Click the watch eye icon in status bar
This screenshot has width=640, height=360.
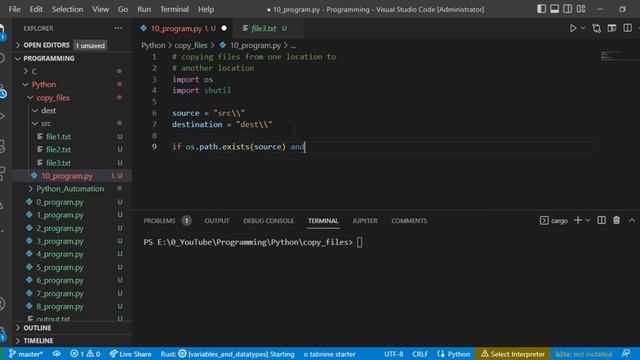tap(57, 354)
